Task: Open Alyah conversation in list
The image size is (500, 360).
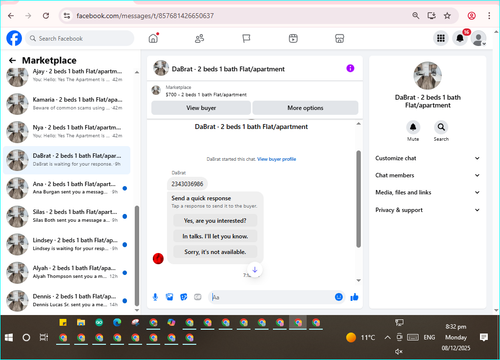Action: 67,272
